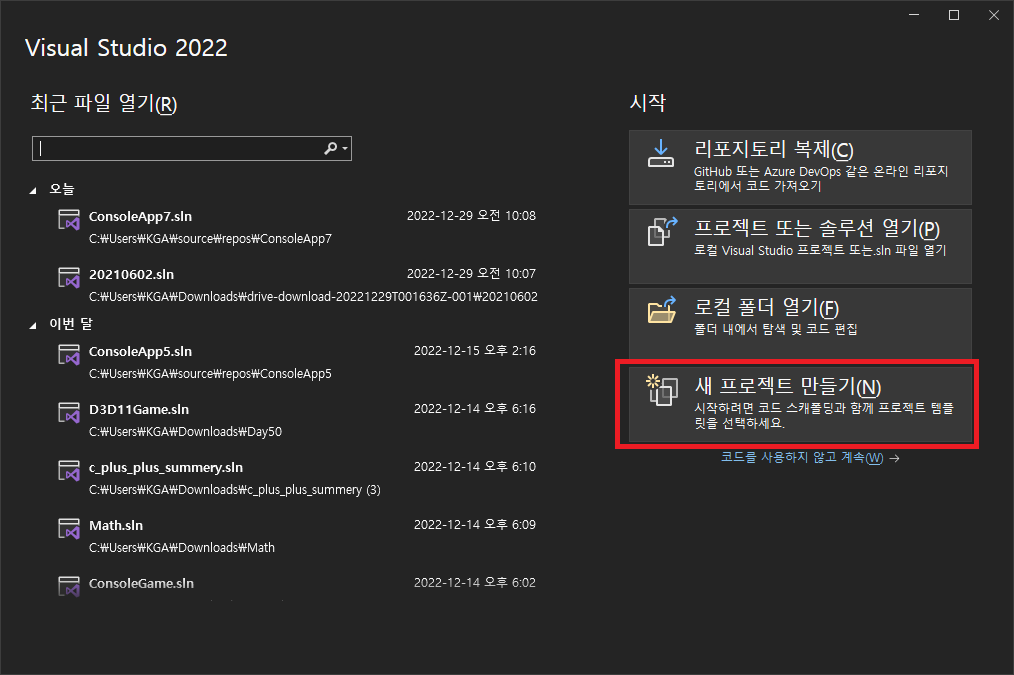Open Math.sln recent solution
The height and width of the screenshot is (675, 1014).
pos(296,537)
